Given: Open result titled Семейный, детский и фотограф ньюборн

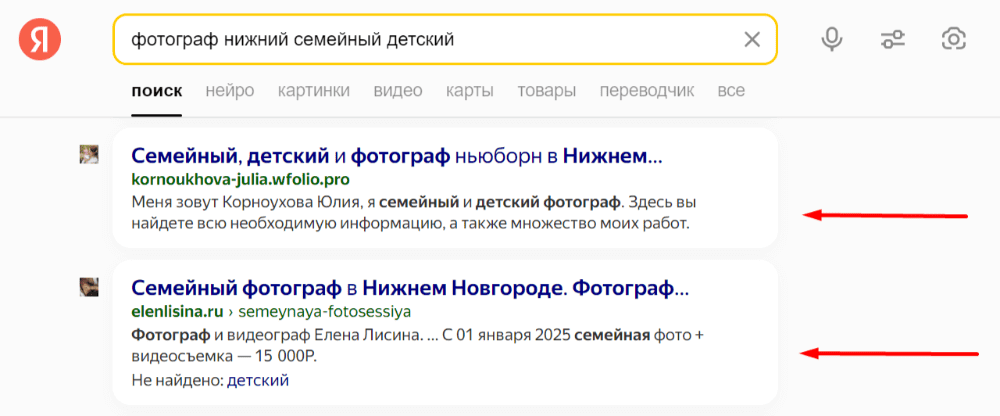Looking at the screenshot, I should click(x=397, y=155).
